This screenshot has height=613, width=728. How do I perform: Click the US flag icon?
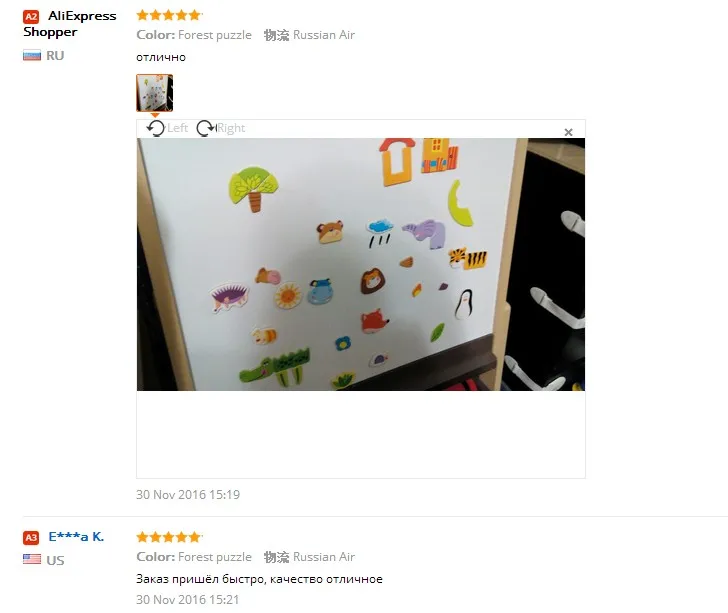click(32, 559)
